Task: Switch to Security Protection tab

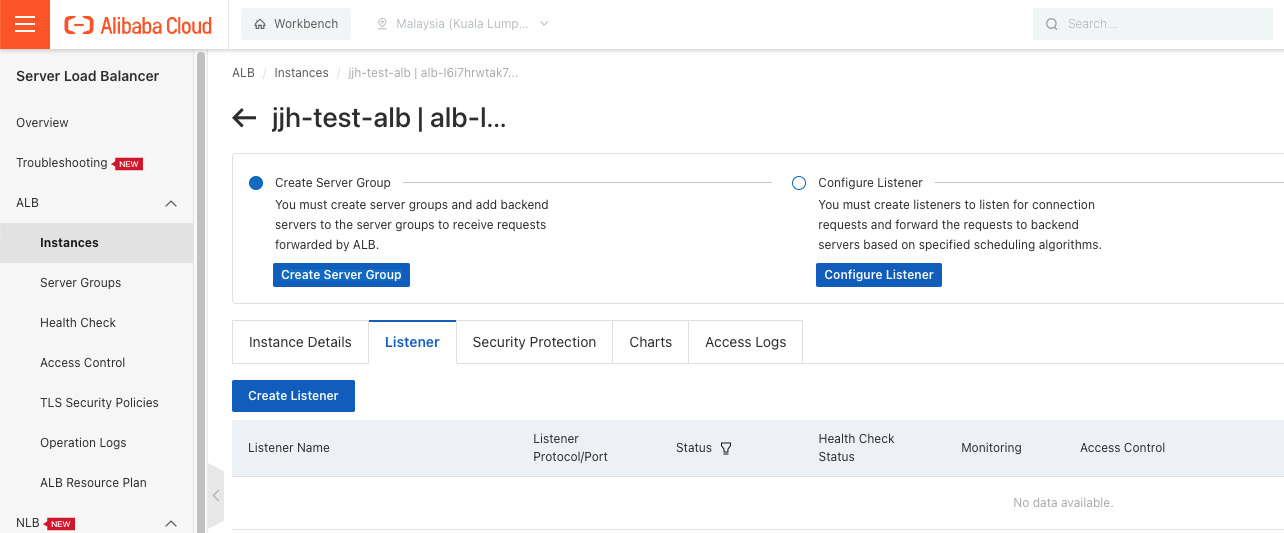Action: (534, 342)
